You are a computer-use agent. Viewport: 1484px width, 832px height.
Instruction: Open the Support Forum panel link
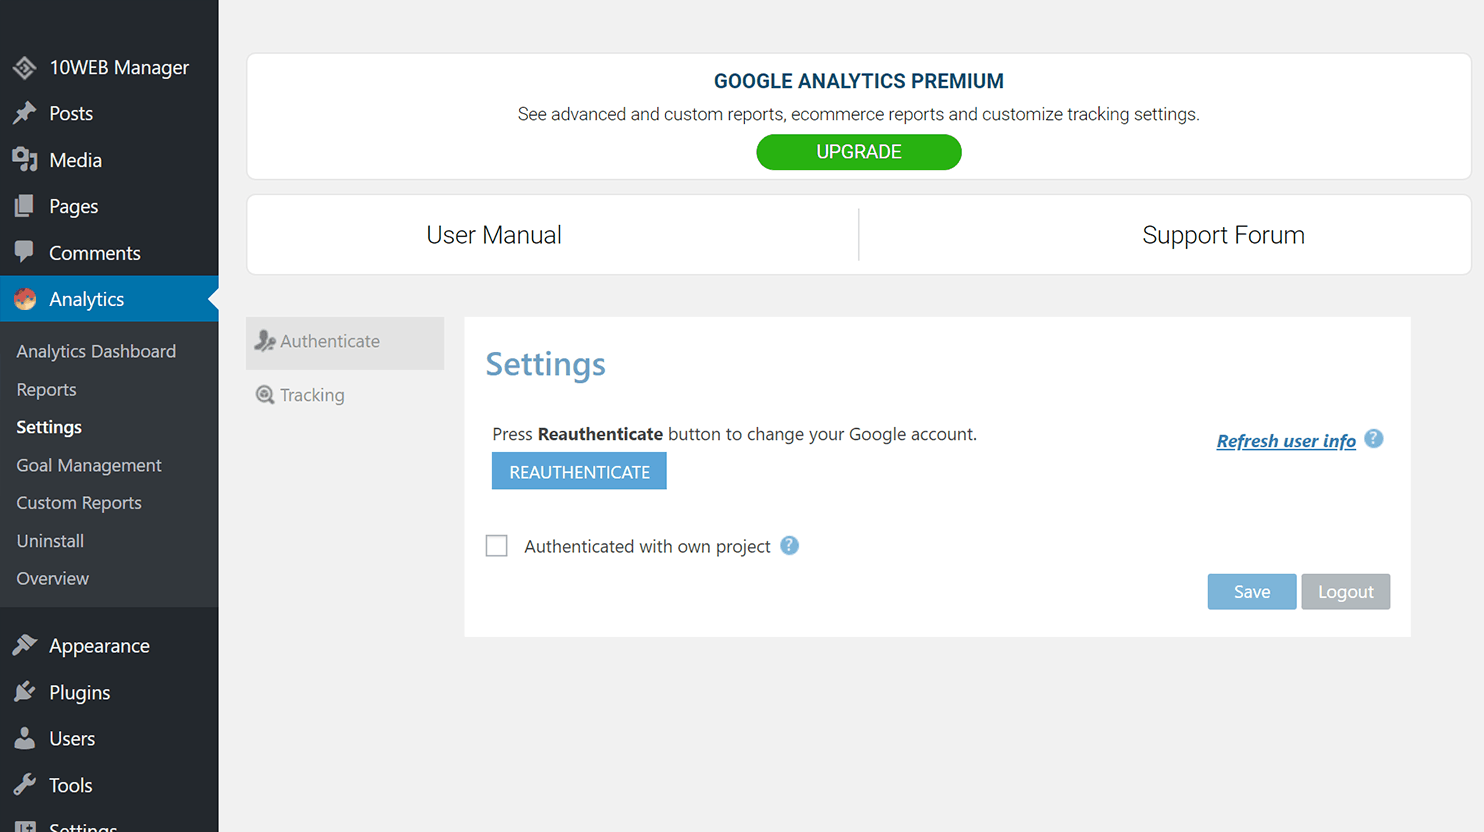(1223, 235)
